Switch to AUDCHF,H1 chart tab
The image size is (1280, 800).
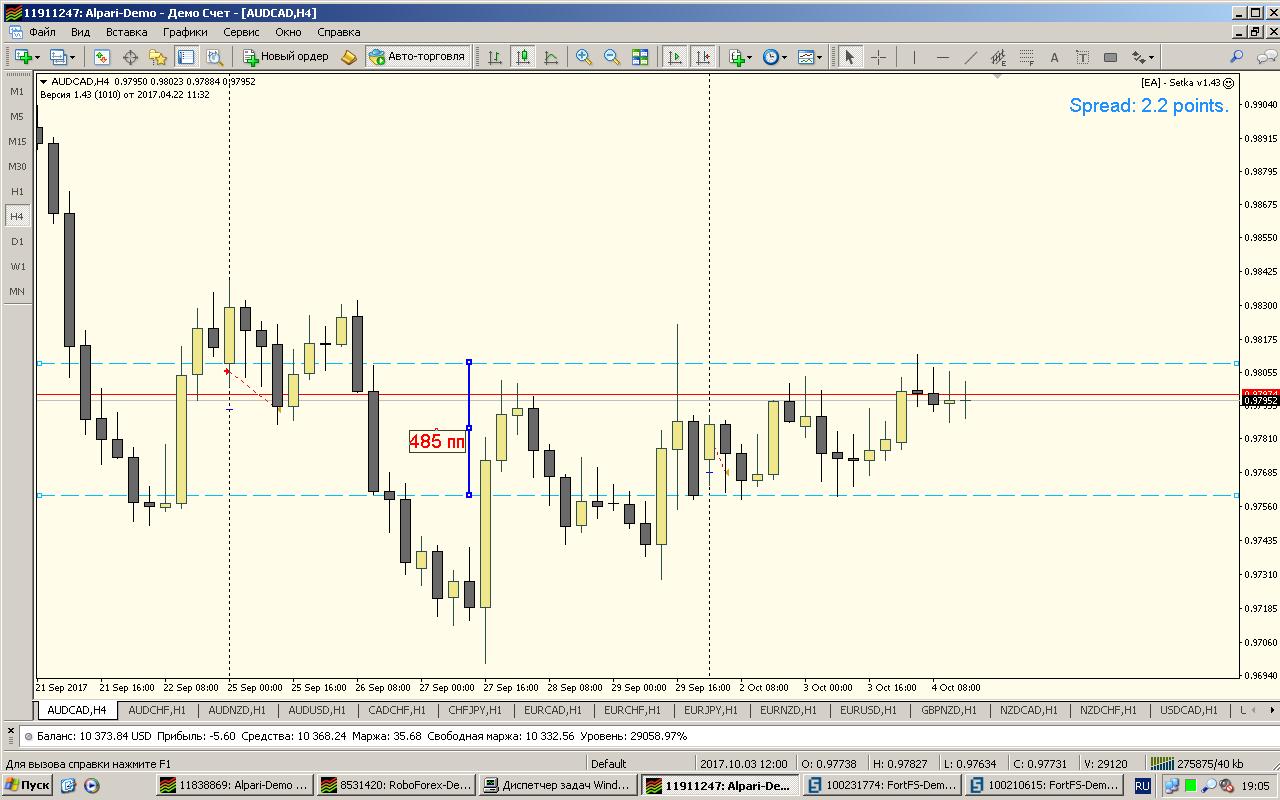point(157,710)
